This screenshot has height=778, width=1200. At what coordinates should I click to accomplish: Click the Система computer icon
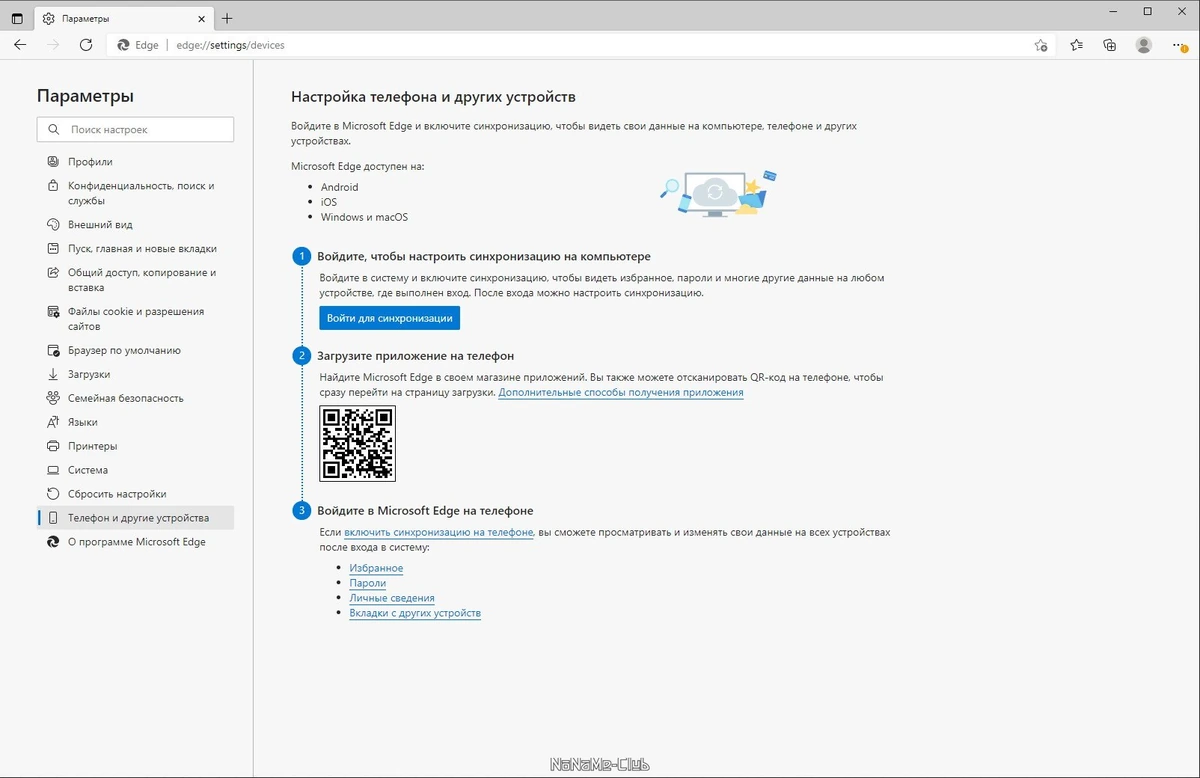pos(53,470)
